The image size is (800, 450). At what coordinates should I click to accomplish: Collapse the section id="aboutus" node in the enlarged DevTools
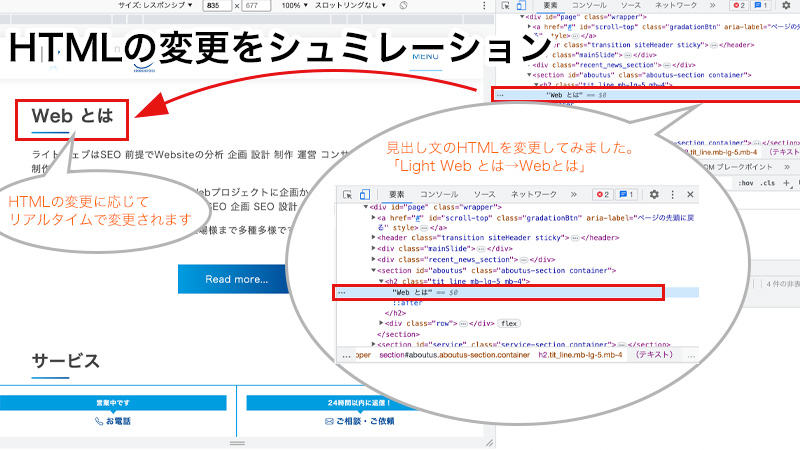[x=373, y=270]
